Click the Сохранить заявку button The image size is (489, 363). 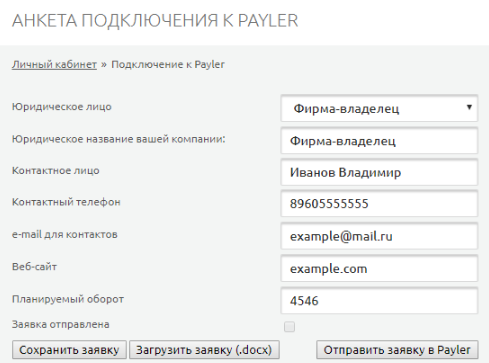tap(69, 350)
